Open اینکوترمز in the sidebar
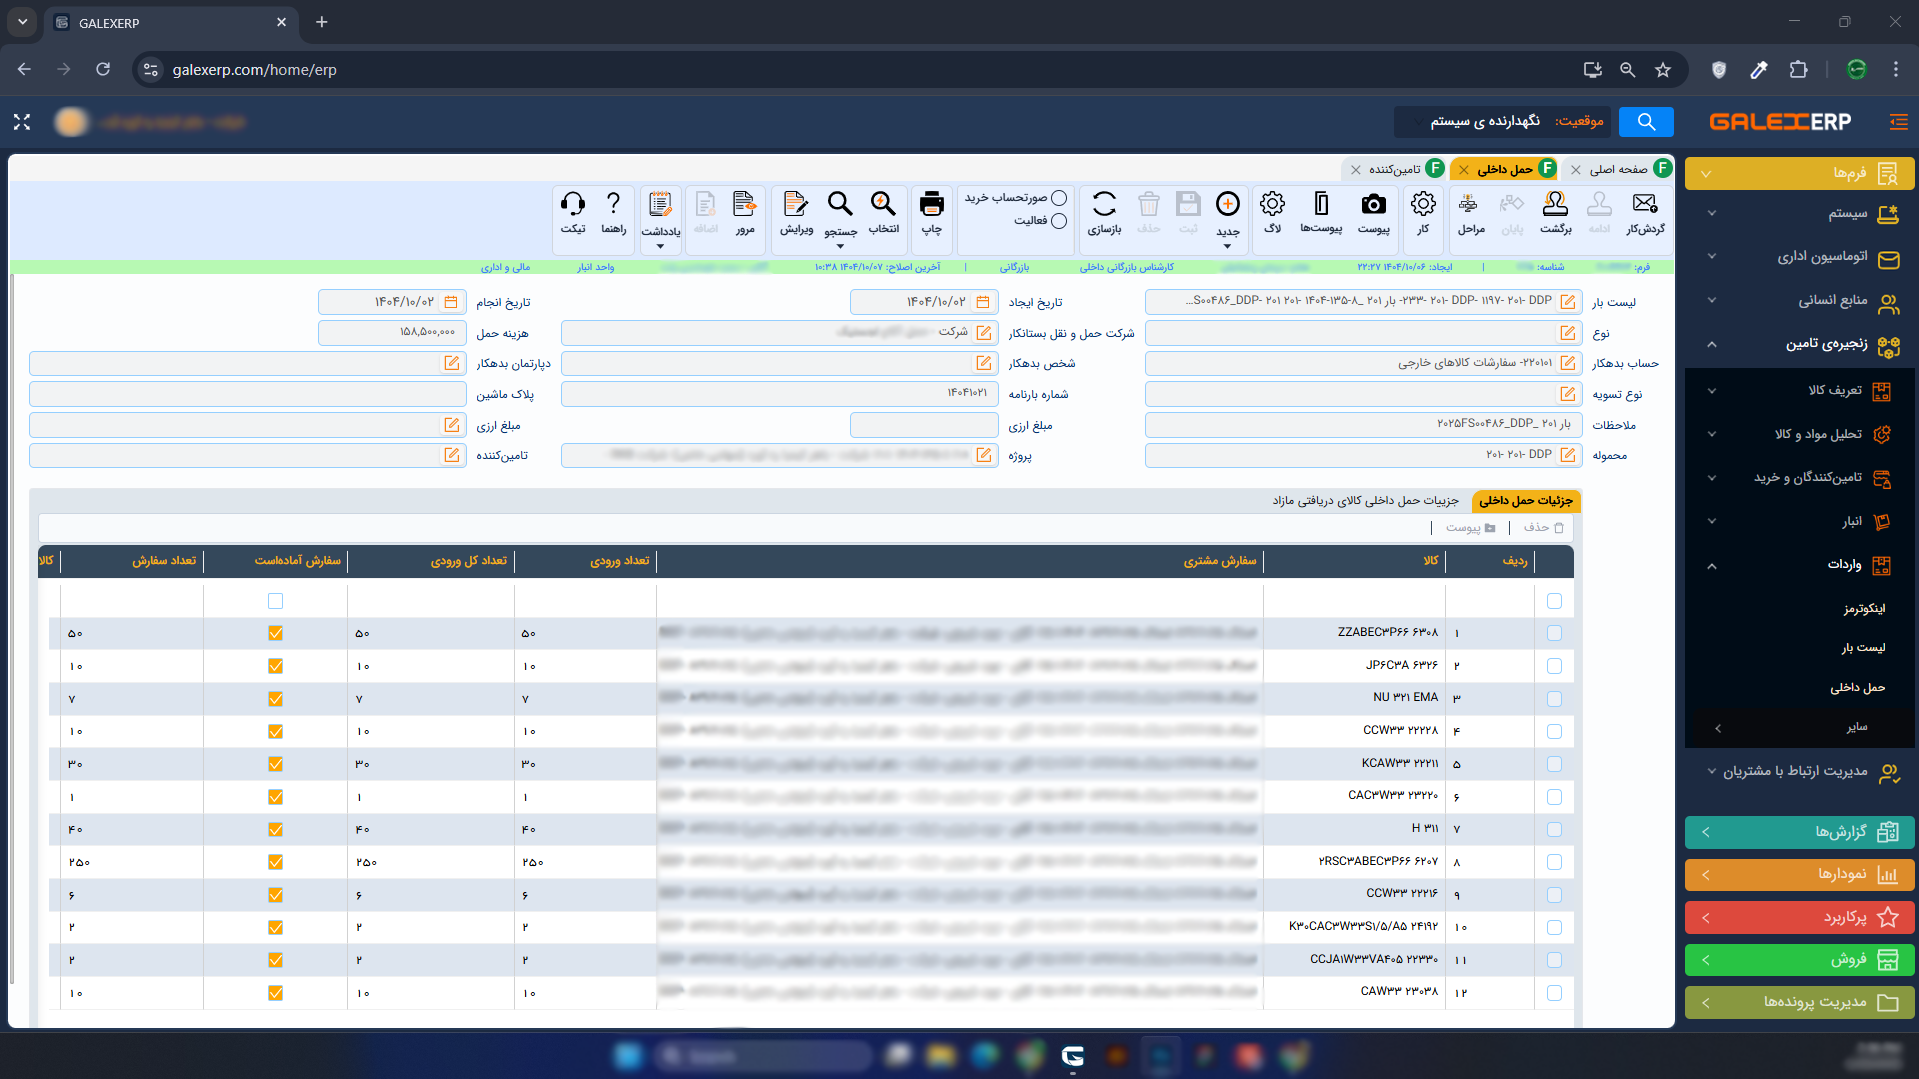The height and width of the screenshot is (1079, 1919). coord(1864,608)
